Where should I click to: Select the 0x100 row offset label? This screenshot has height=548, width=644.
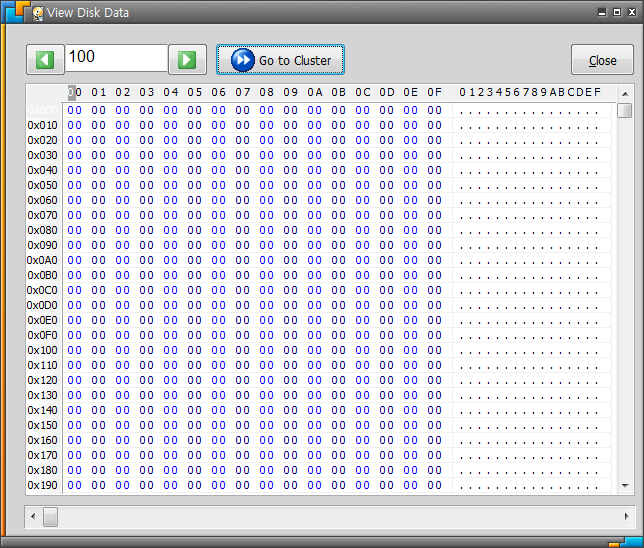click(43, 350)
